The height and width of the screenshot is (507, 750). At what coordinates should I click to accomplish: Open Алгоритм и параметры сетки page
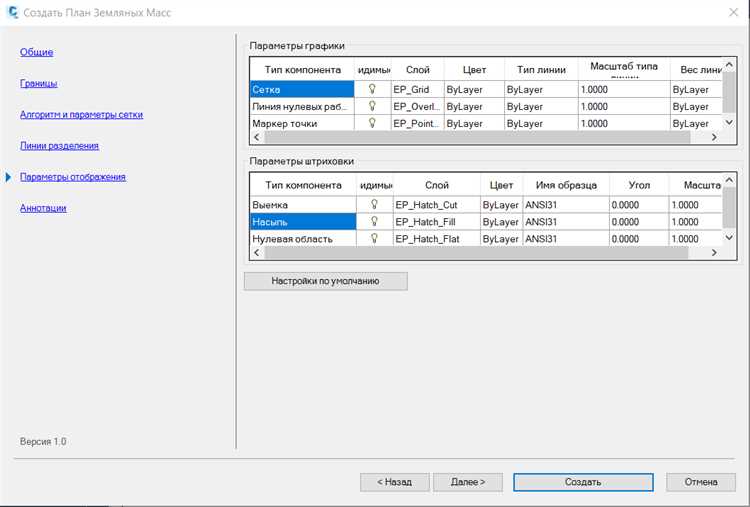[x=81, y=115]
